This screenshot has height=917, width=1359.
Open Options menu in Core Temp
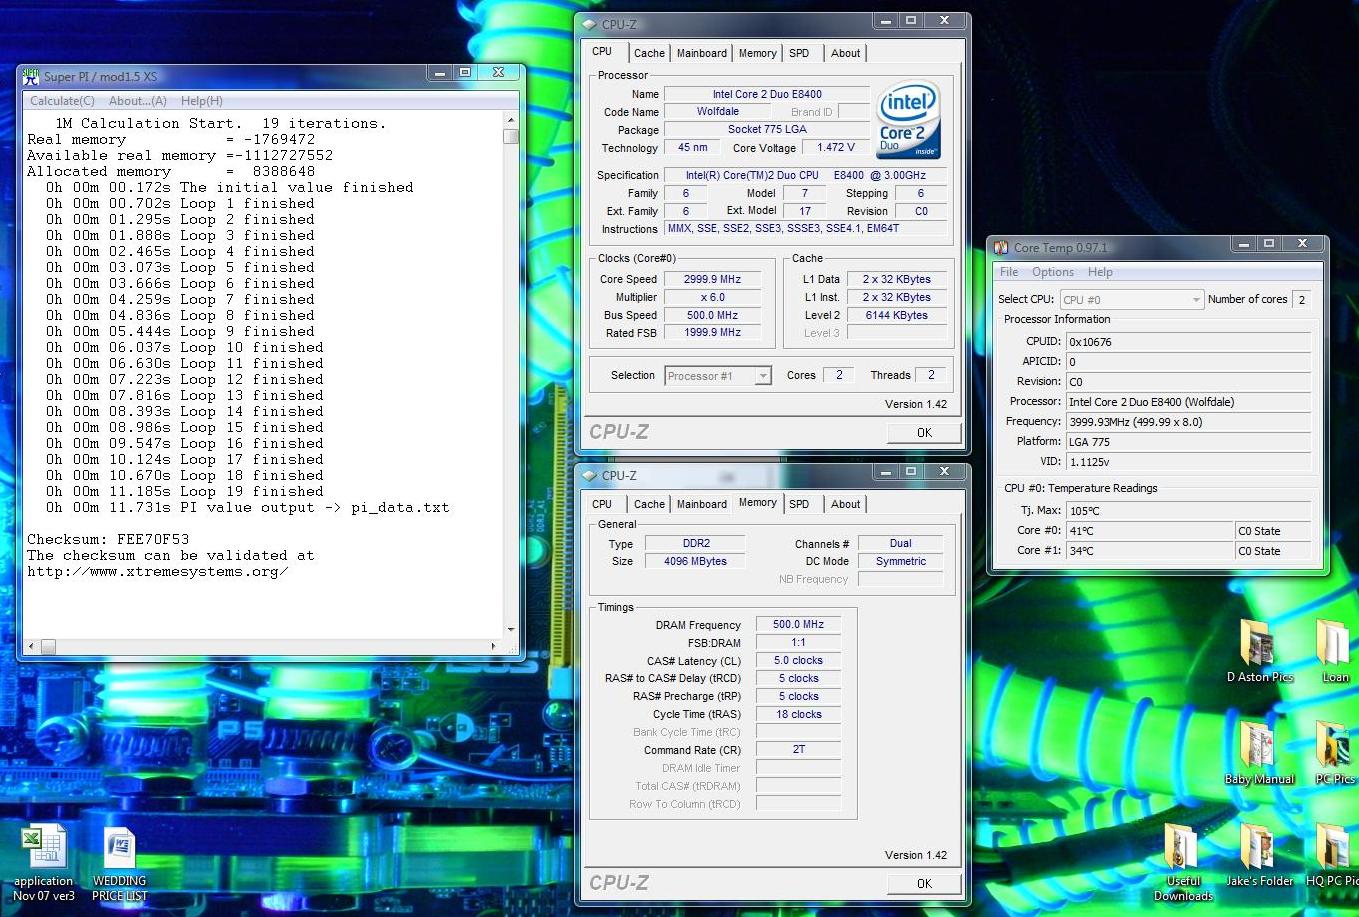(1053, 272)
